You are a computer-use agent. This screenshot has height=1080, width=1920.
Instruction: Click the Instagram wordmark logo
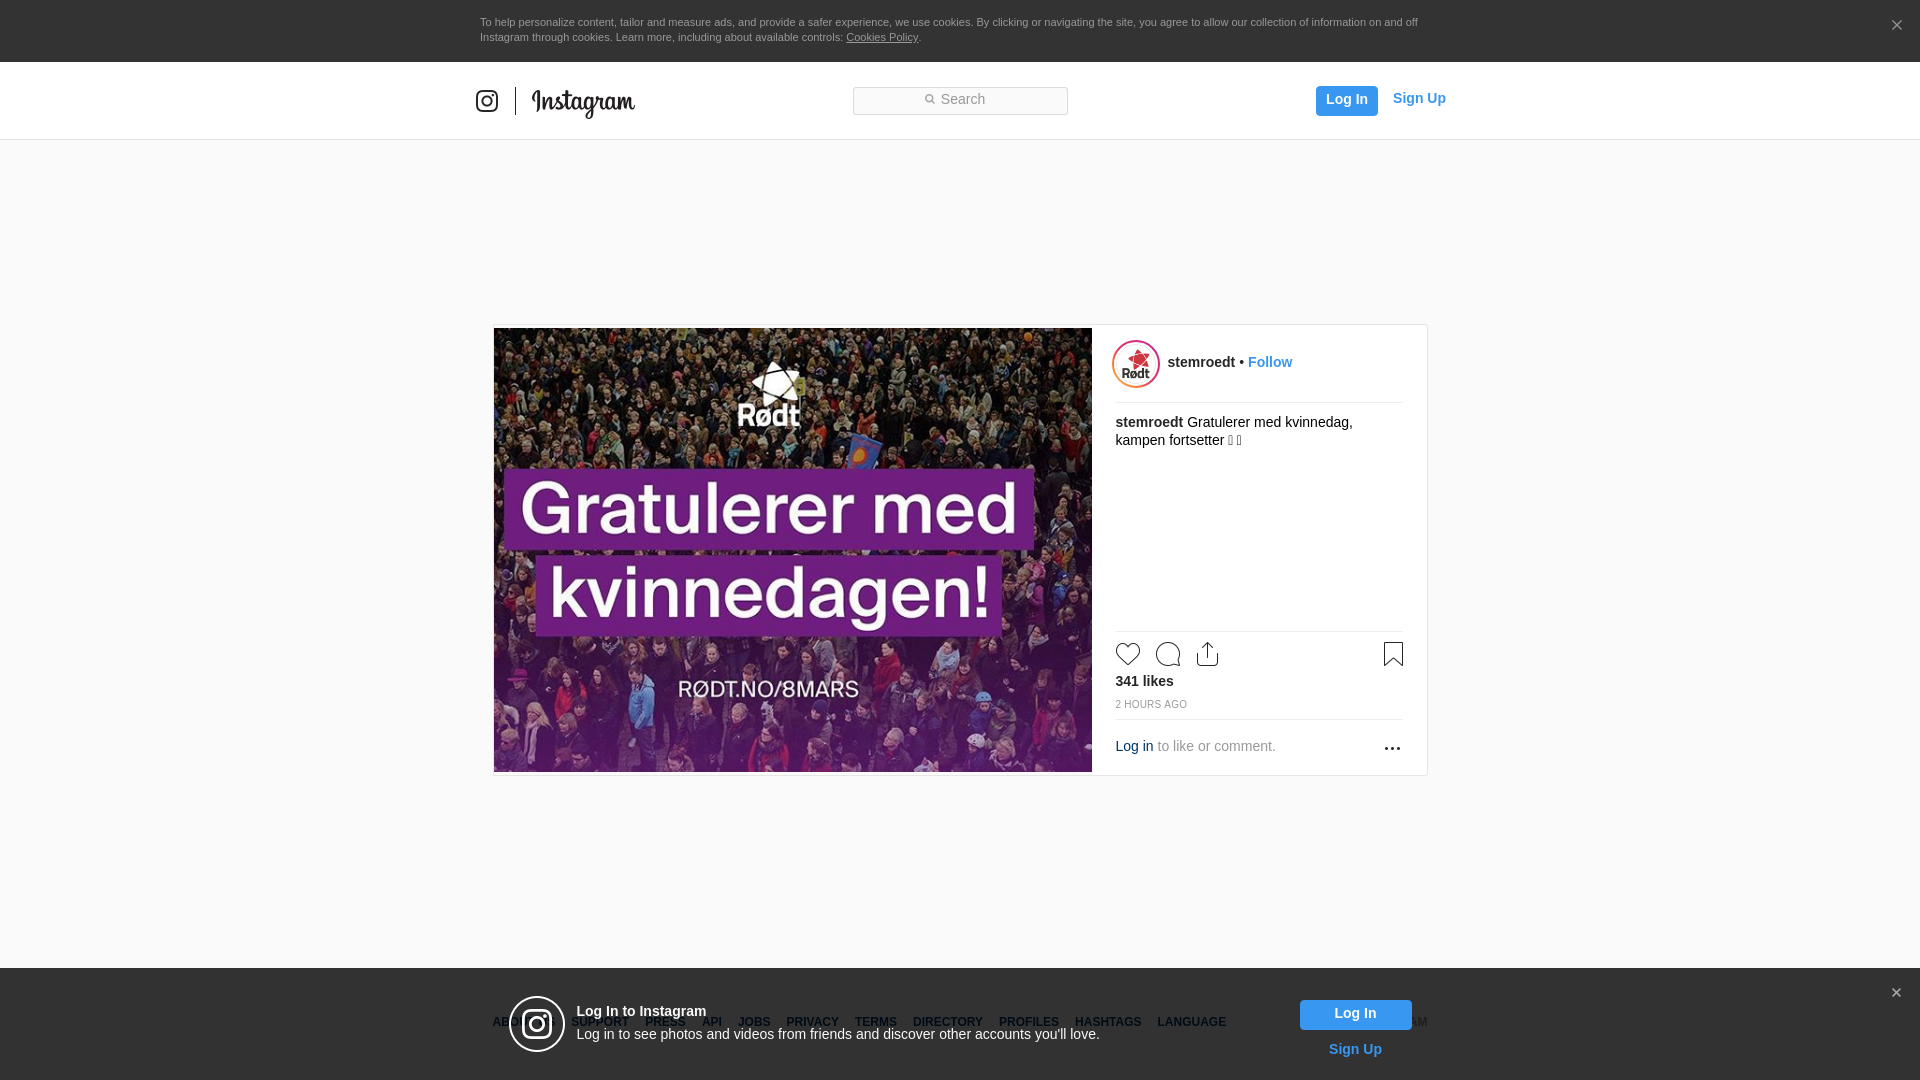point(583,103)
